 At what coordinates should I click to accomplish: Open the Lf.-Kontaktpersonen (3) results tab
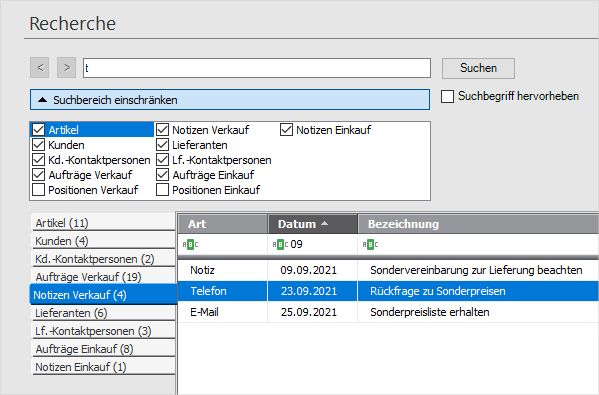(104, 331)
